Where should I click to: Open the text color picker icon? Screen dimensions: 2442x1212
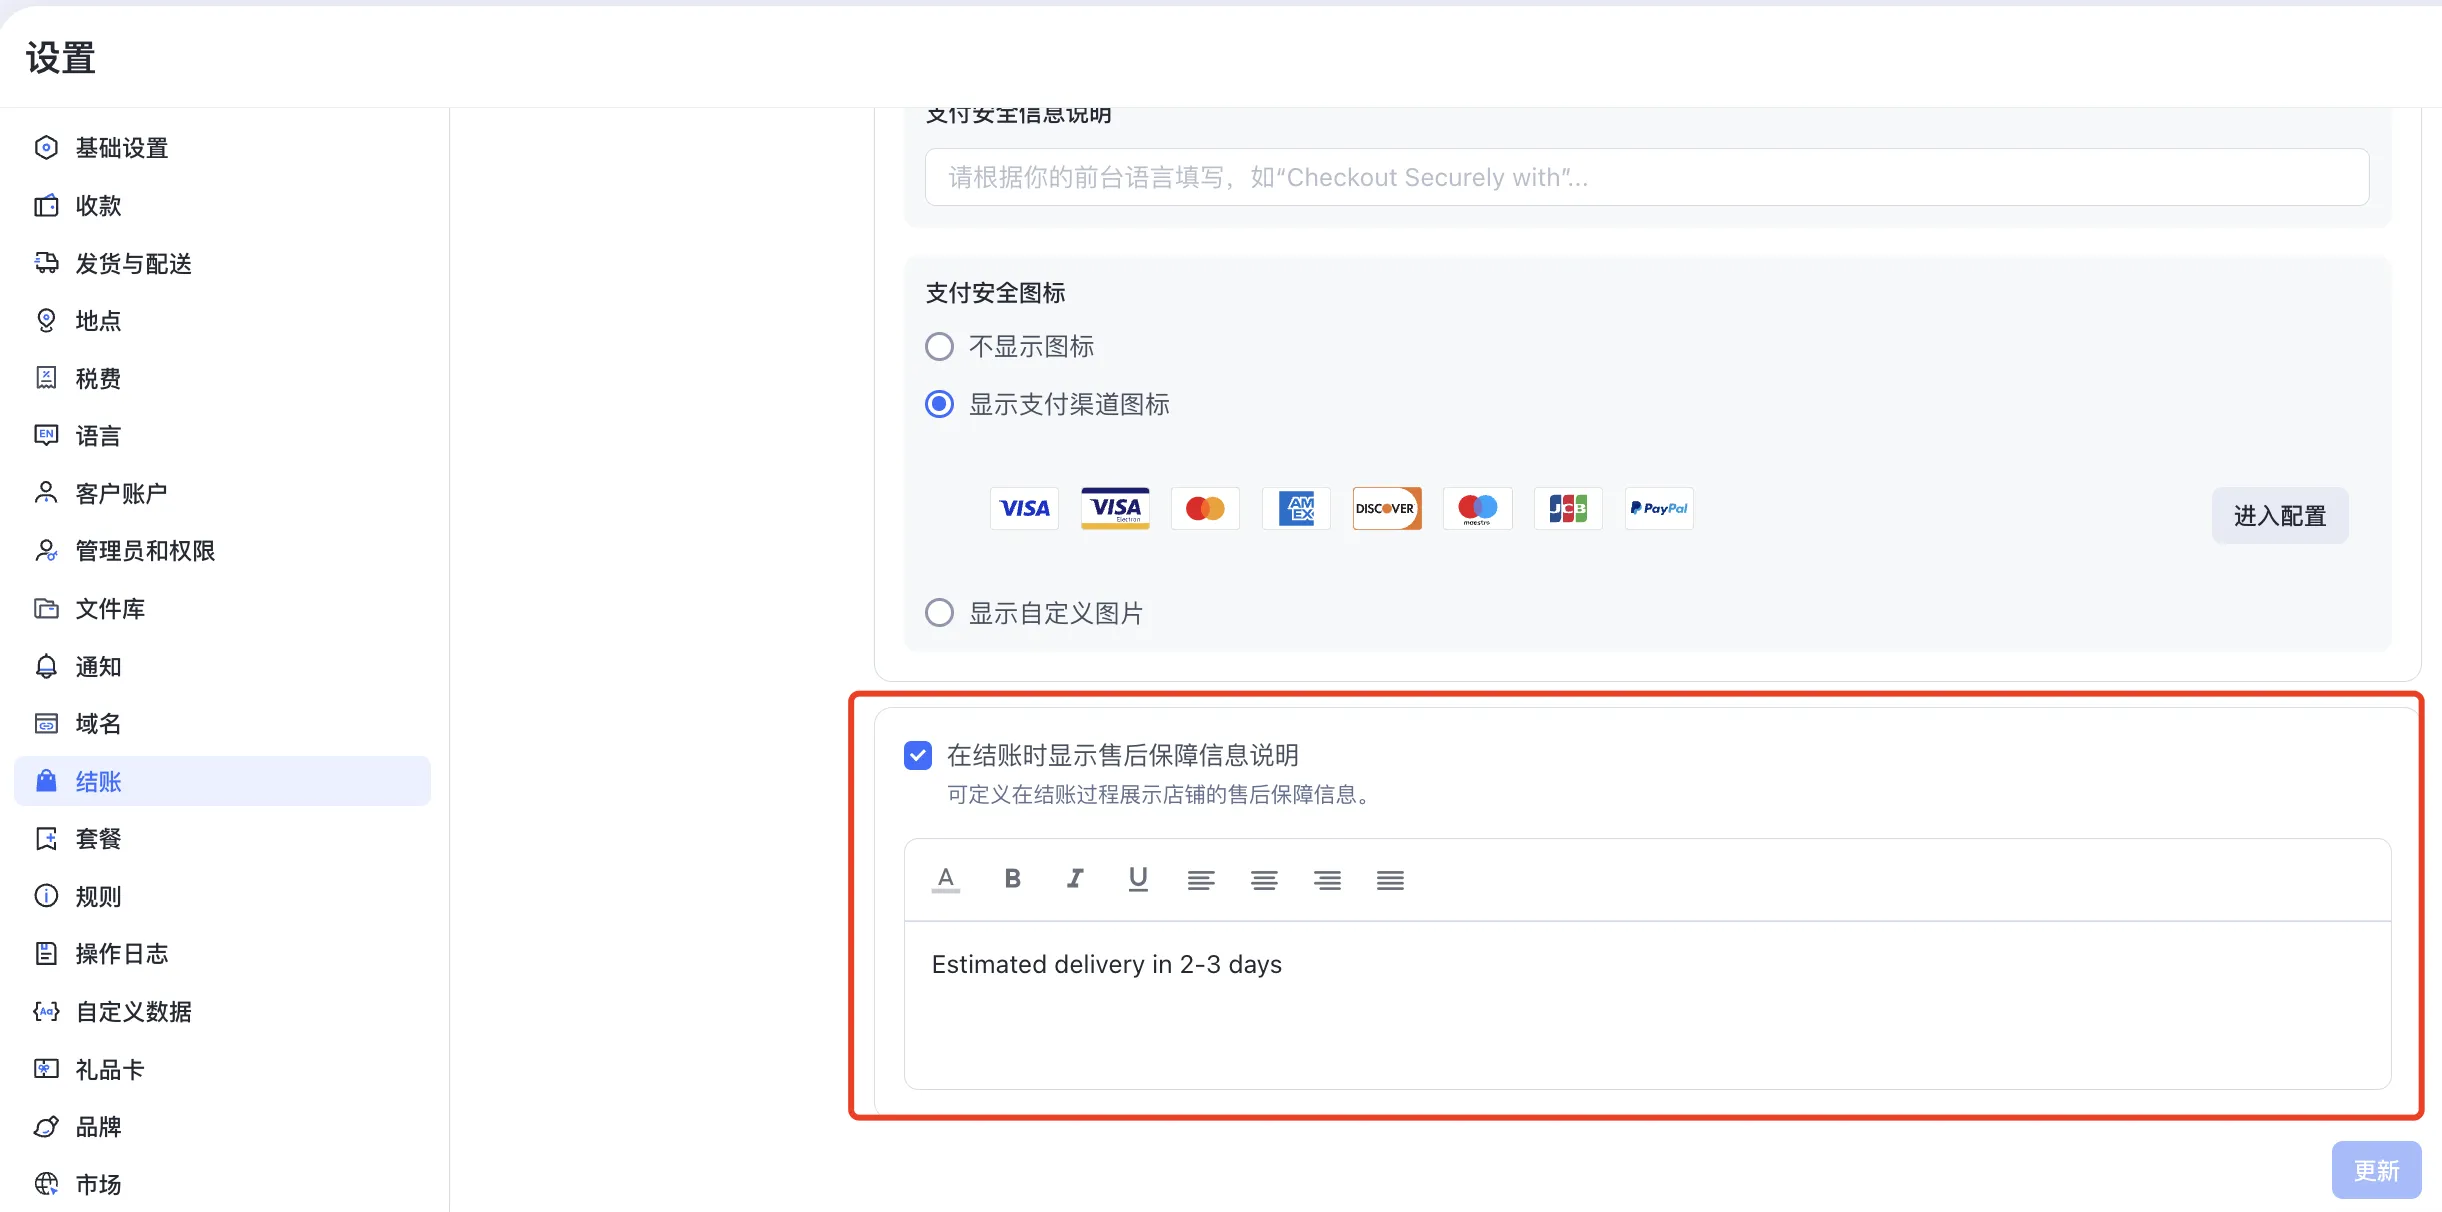point(946,879)
